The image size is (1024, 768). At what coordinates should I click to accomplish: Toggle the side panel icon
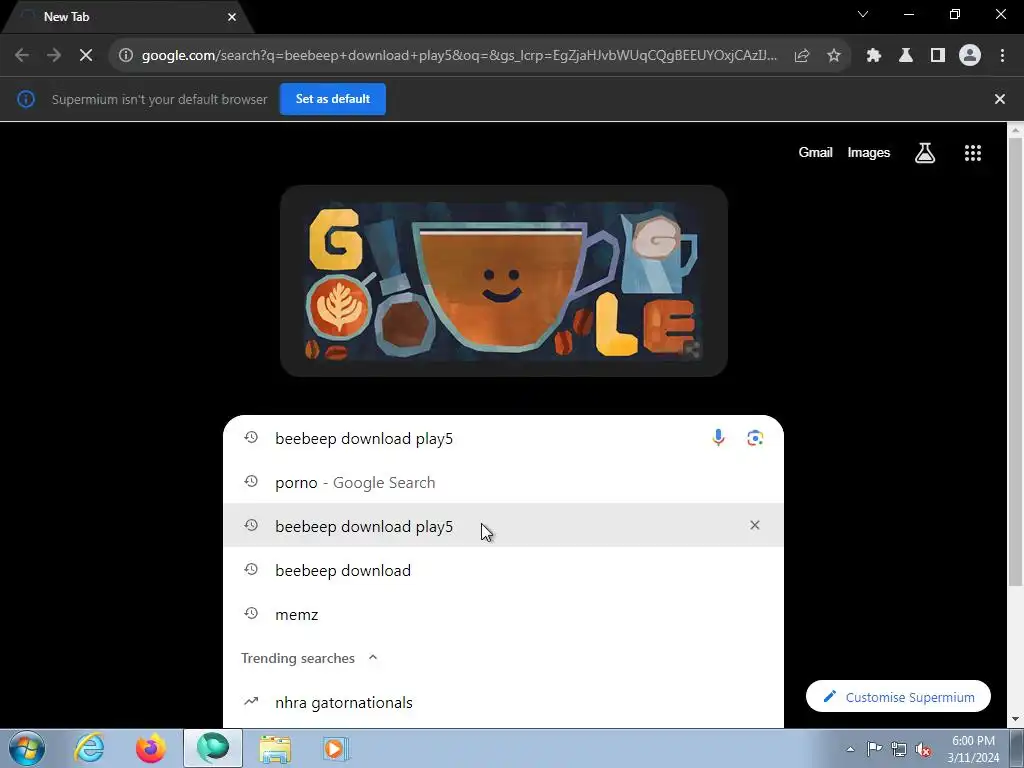click(938, 56)
